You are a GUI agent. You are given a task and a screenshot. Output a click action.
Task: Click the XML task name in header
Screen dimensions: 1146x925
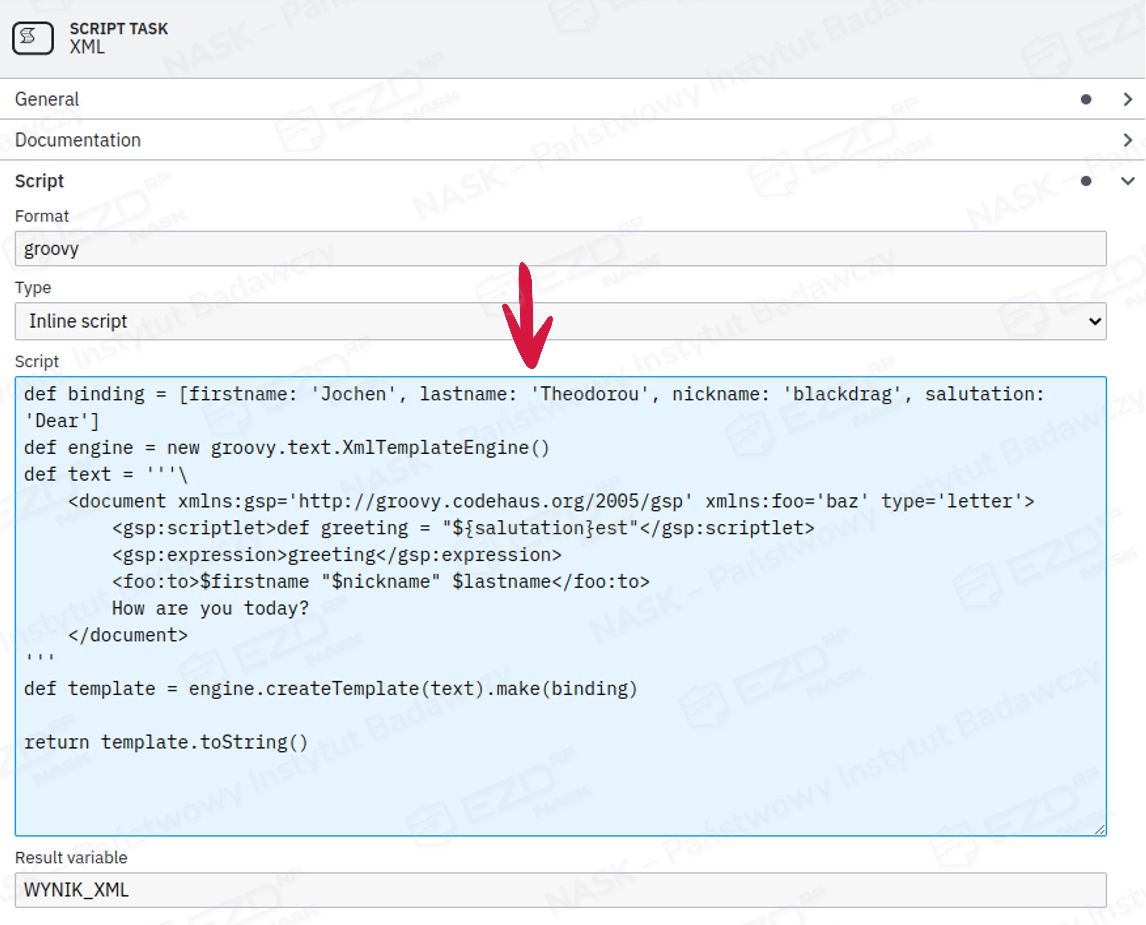coord(87,47)
